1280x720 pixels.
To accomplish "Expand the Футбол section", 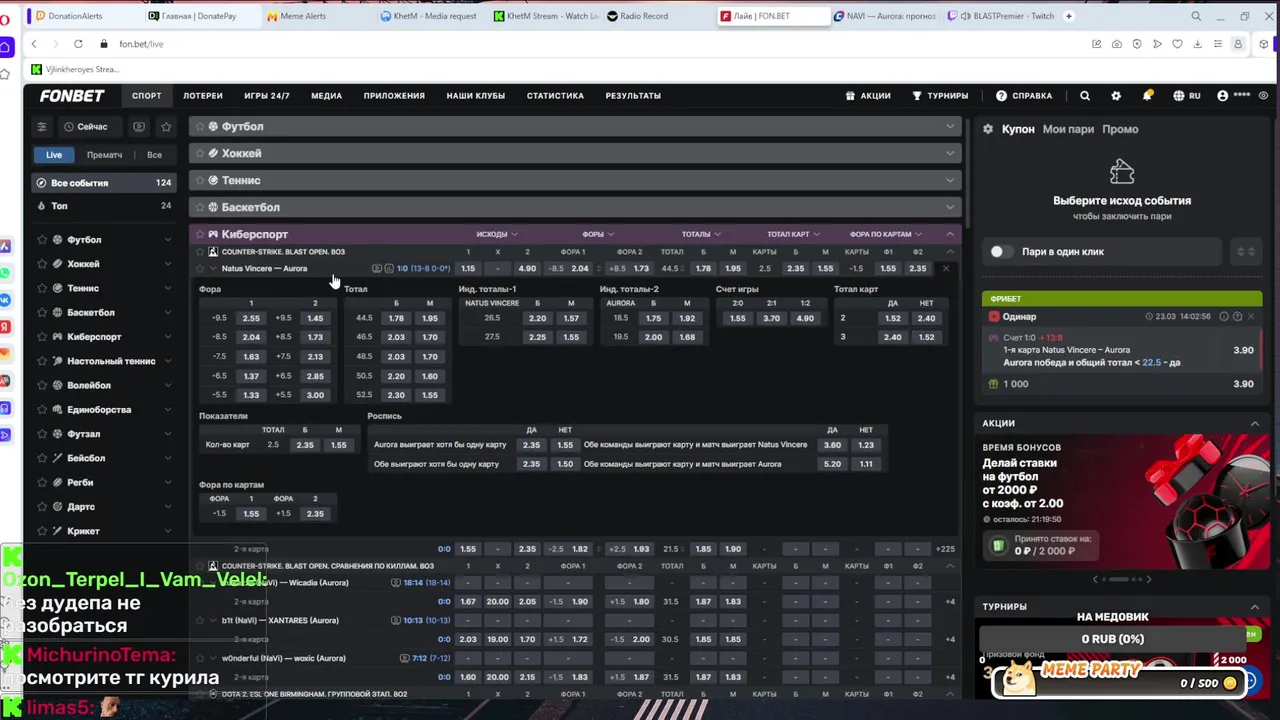I will 950,126.
